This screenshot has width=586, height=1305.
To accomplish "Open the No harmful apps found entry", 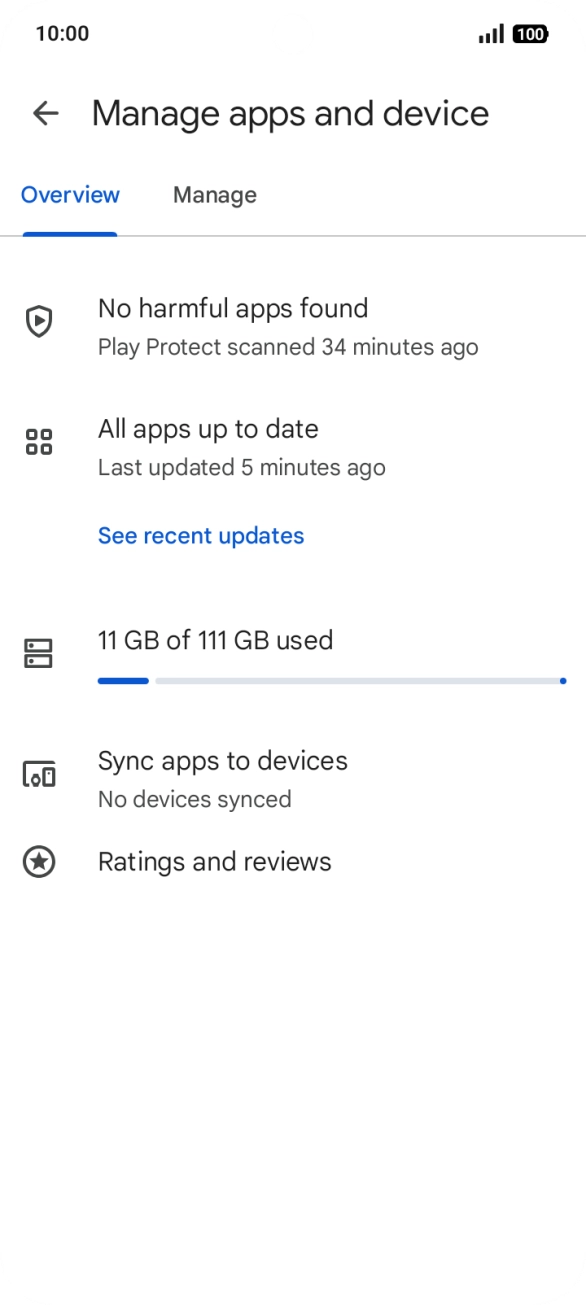I will (x=293, y=326).
